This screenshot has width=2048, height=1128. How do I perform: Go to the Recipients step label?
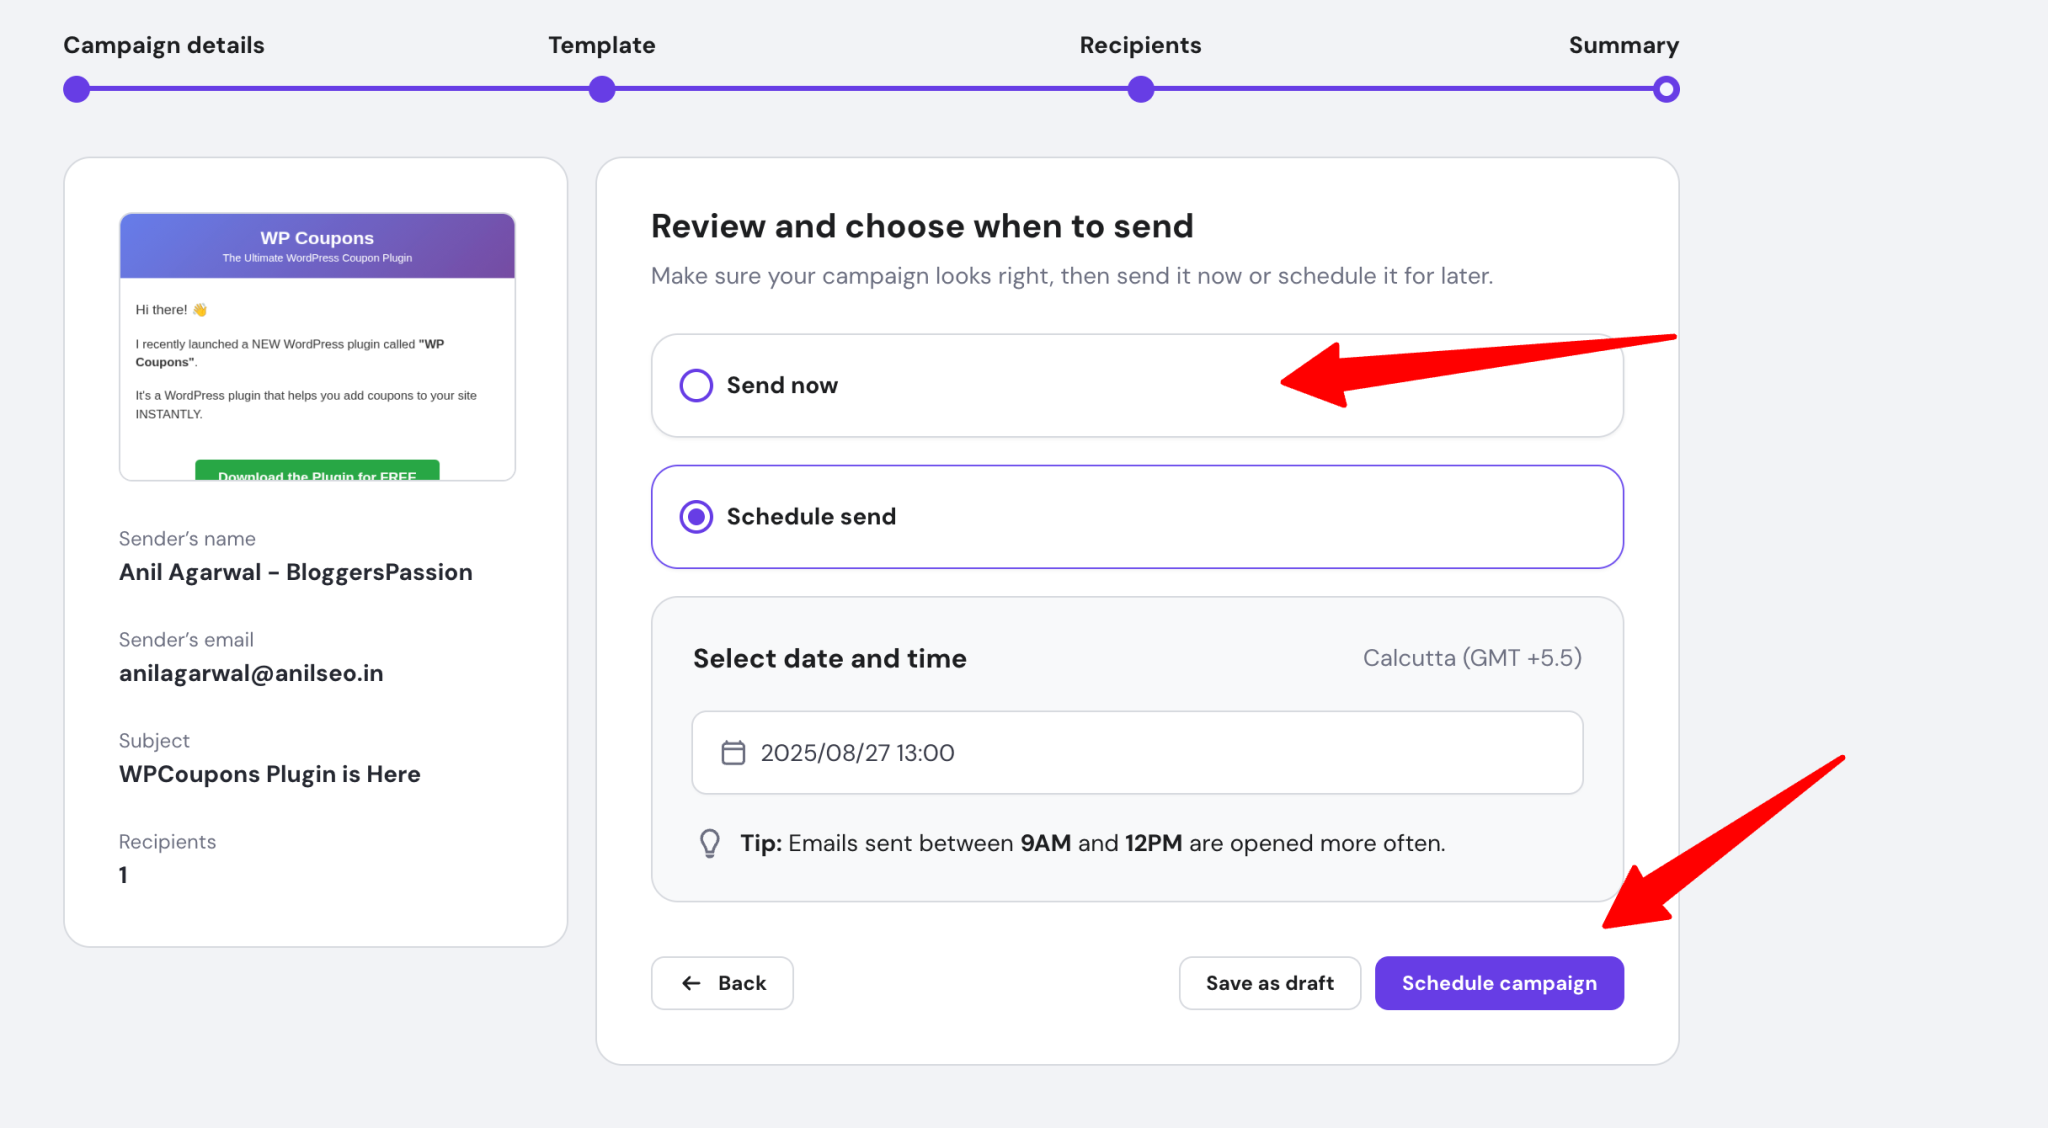click(1140, 45)
